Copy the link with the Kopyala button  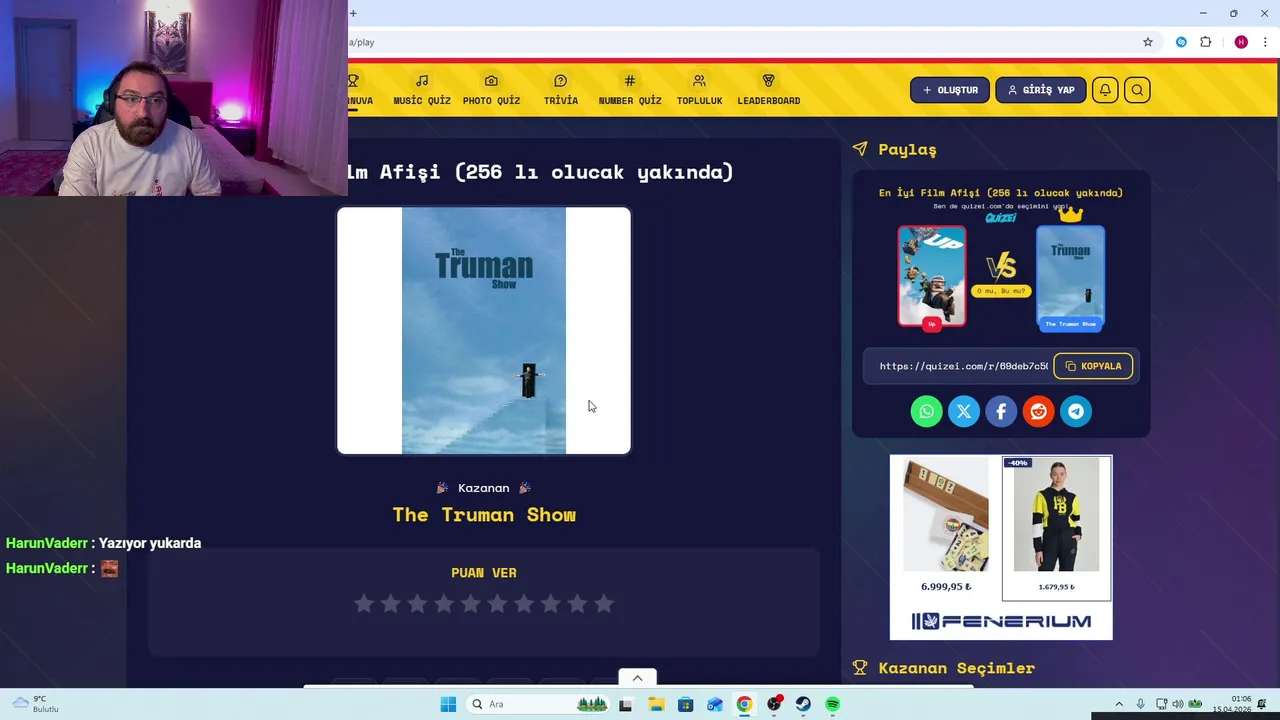(x=1093, y=366)
